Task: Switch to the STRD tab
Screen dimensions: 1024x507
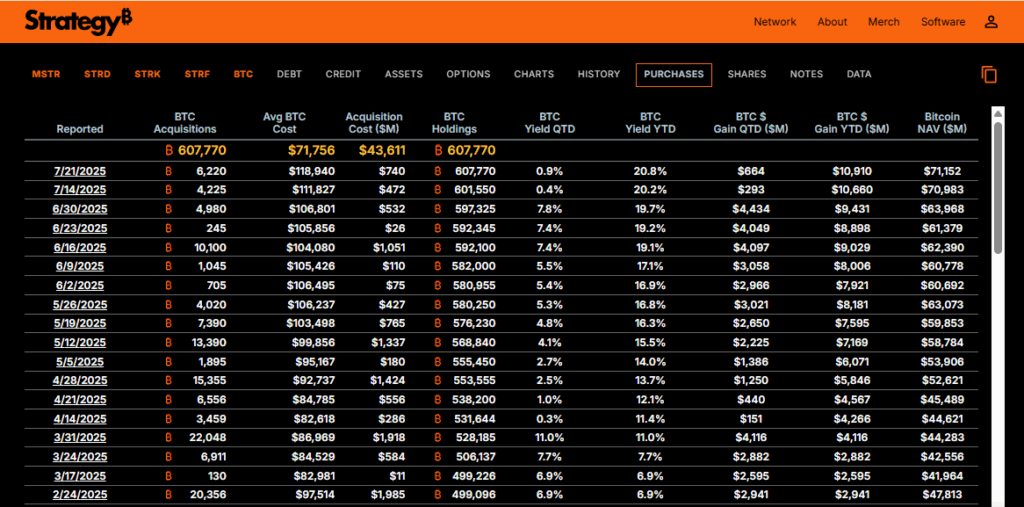Action: click(x=97, y=74)
